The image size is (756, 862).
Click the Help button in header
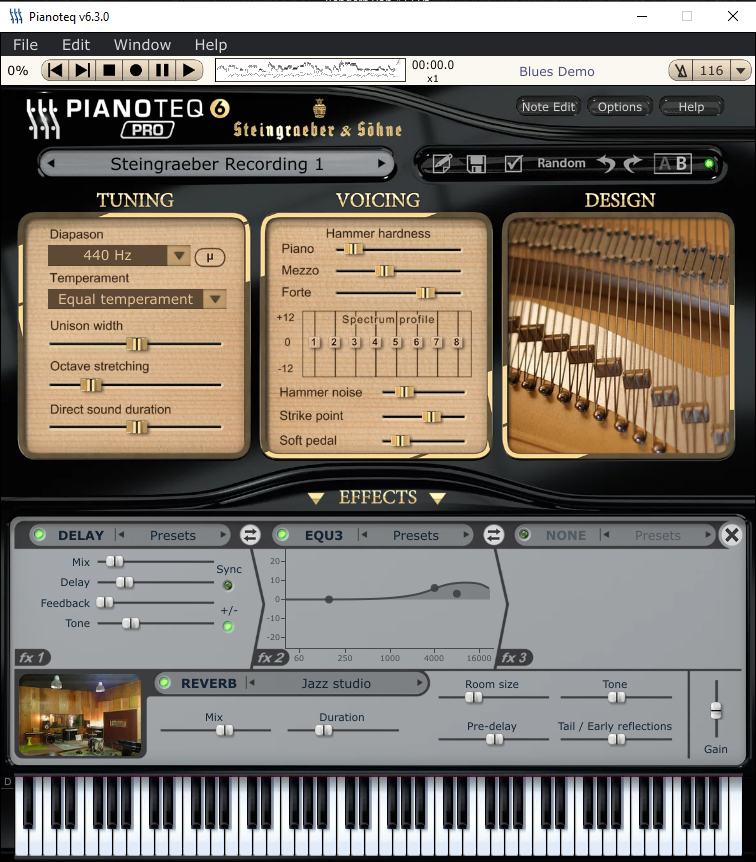691,107
